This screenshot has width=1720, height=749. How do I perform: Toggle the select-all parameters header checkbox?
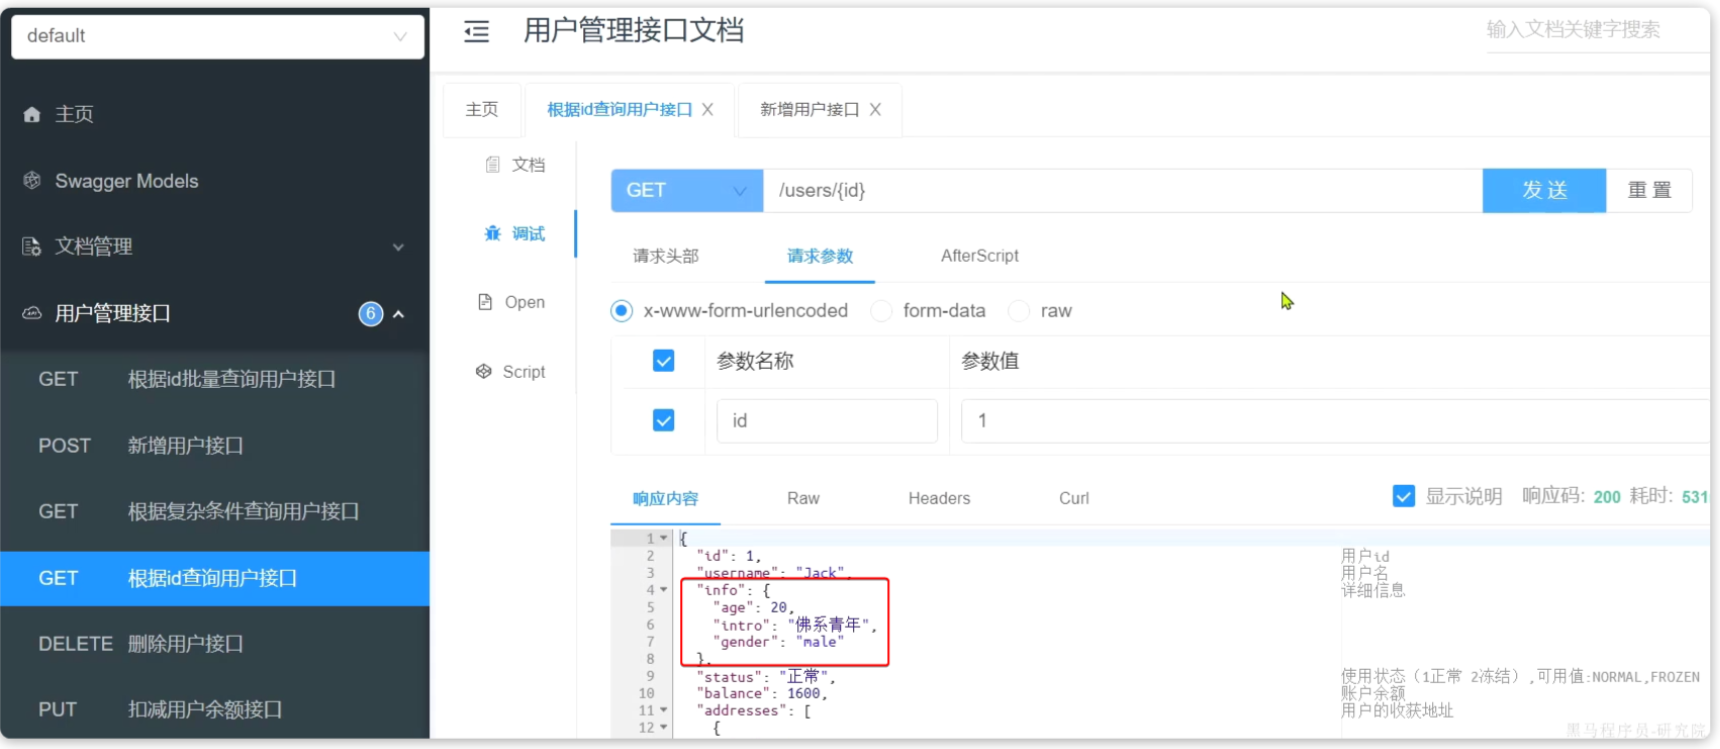pyautogui.click(x=663, y=361)
